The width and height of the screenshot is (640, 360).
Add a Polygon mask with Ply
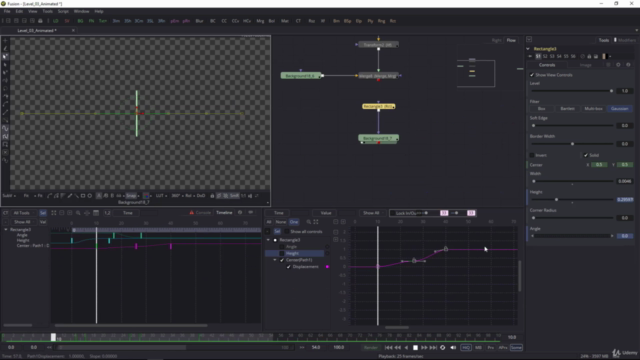point(370,21)
